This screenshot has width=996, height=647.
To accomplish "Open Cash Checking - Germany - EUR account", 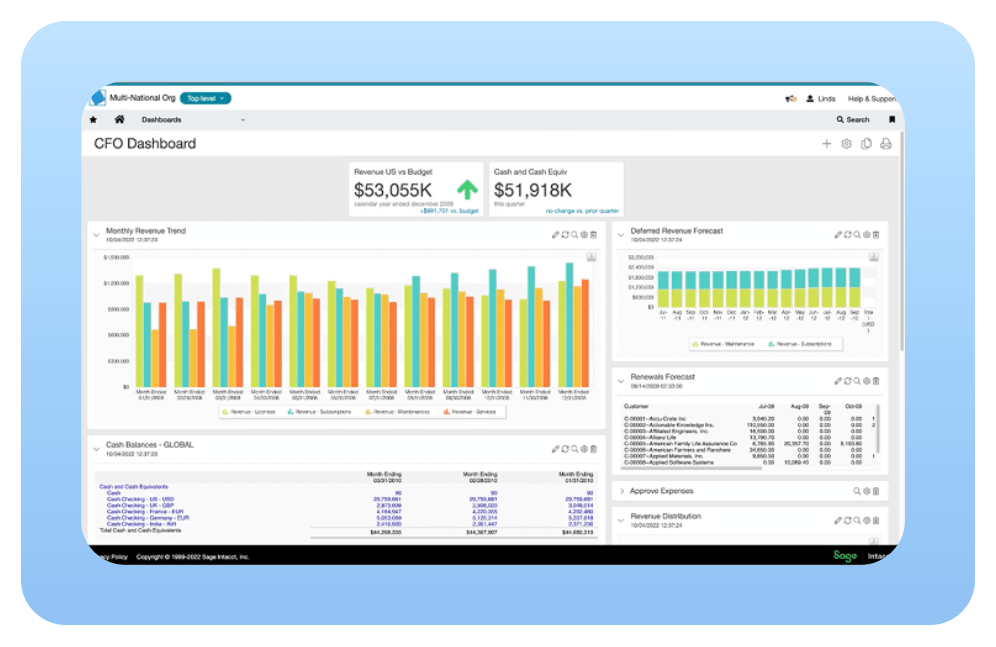I will [x=148, y=518].
